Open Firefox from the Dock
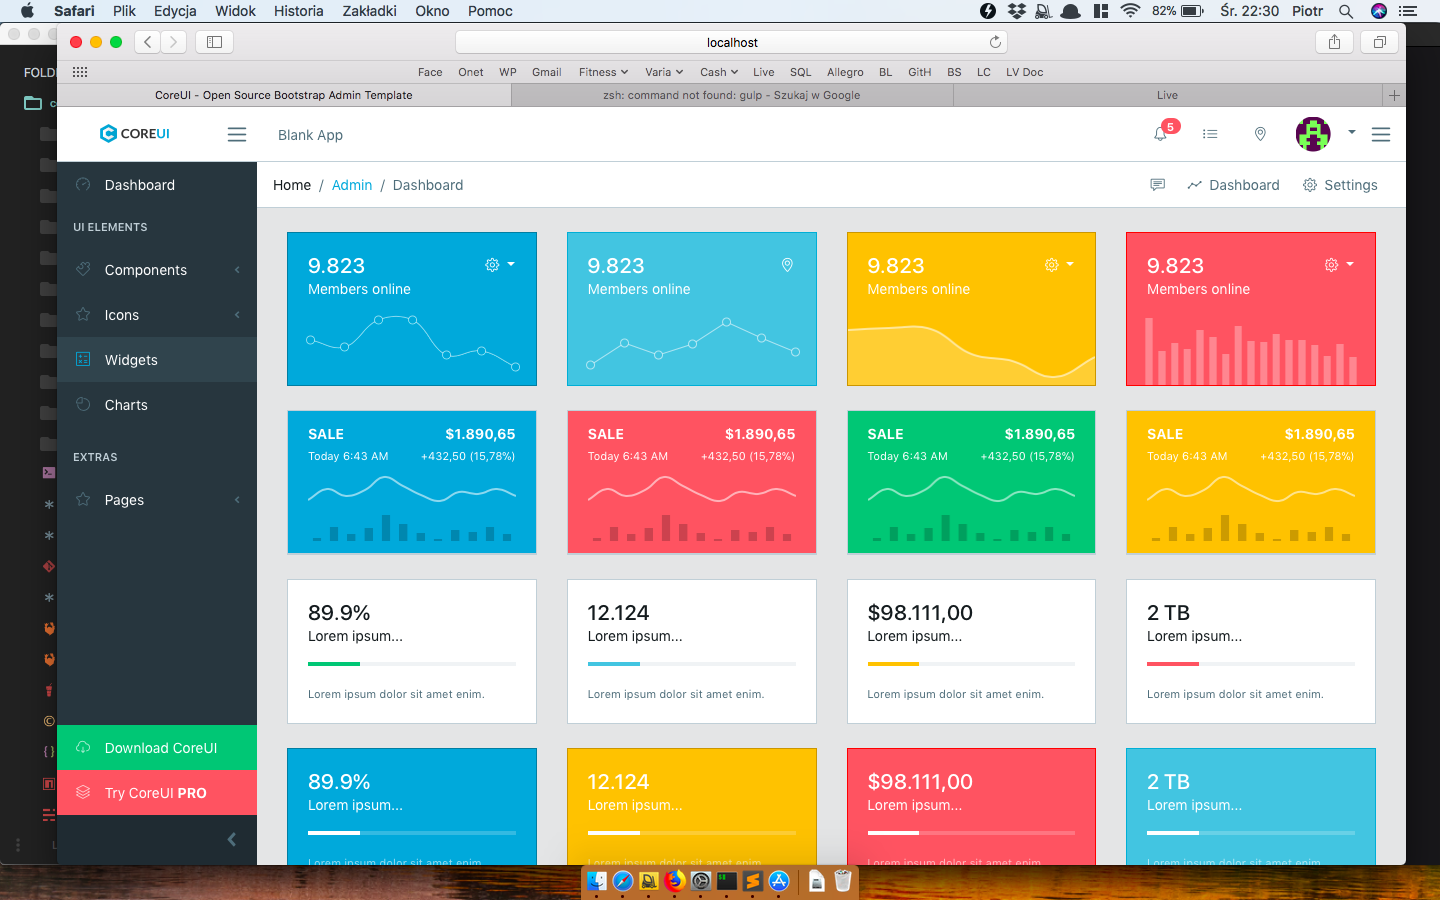1440x900 pixels. point(675,881)
